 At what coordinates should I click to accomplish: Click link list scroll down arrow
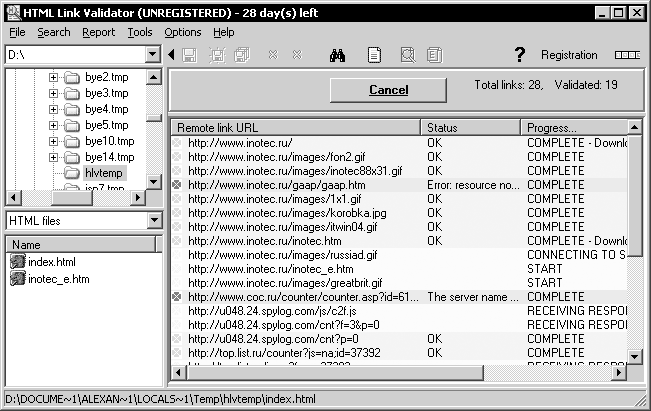pyautogui.click(x=634, y=356)
